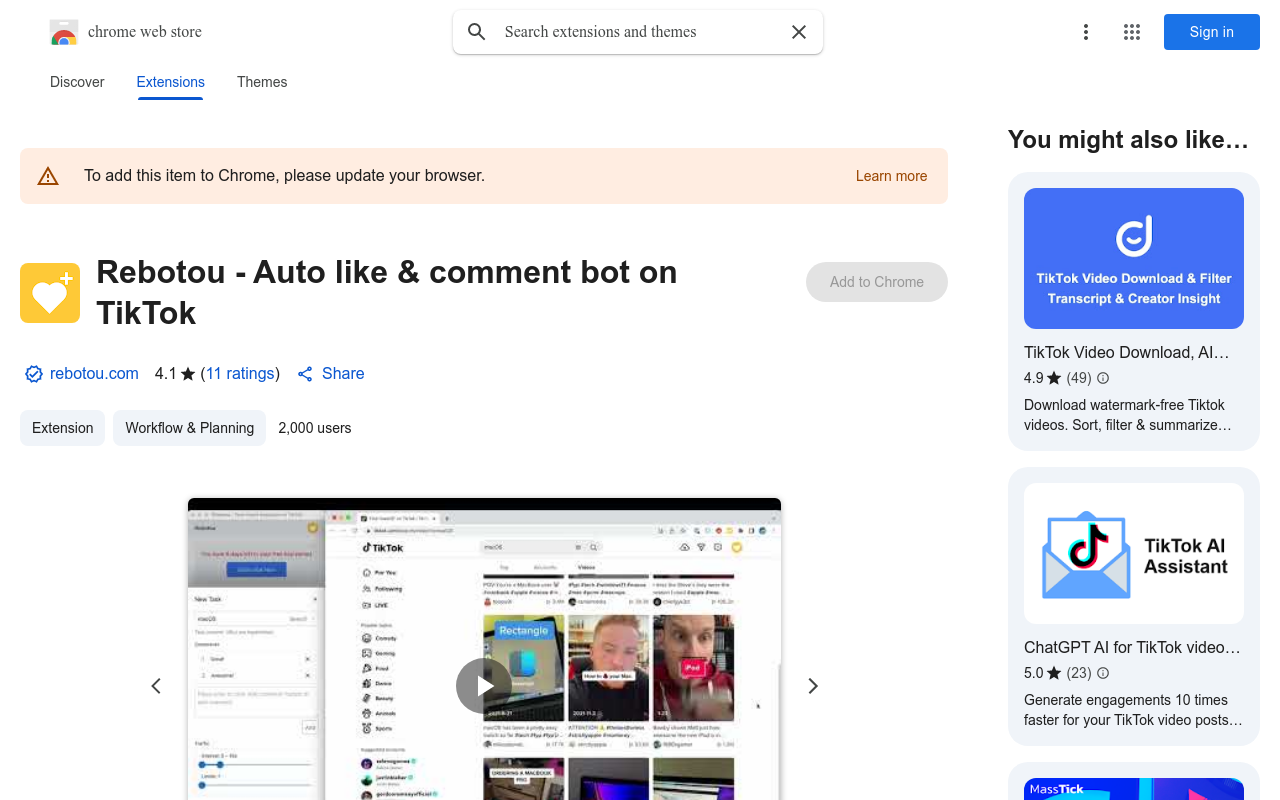The height and width of the screenshot is (800, 1280).
Task: Click the Sign in button
Action: (1212, 32)
